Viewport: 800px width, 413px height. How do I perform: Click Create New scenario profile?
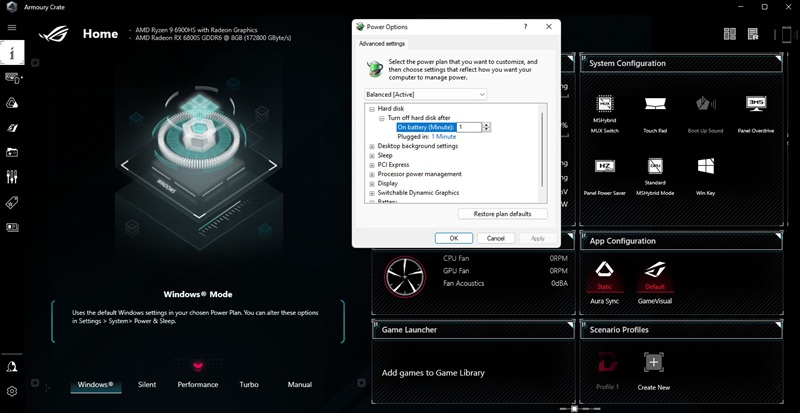click(x=654, y=372)
